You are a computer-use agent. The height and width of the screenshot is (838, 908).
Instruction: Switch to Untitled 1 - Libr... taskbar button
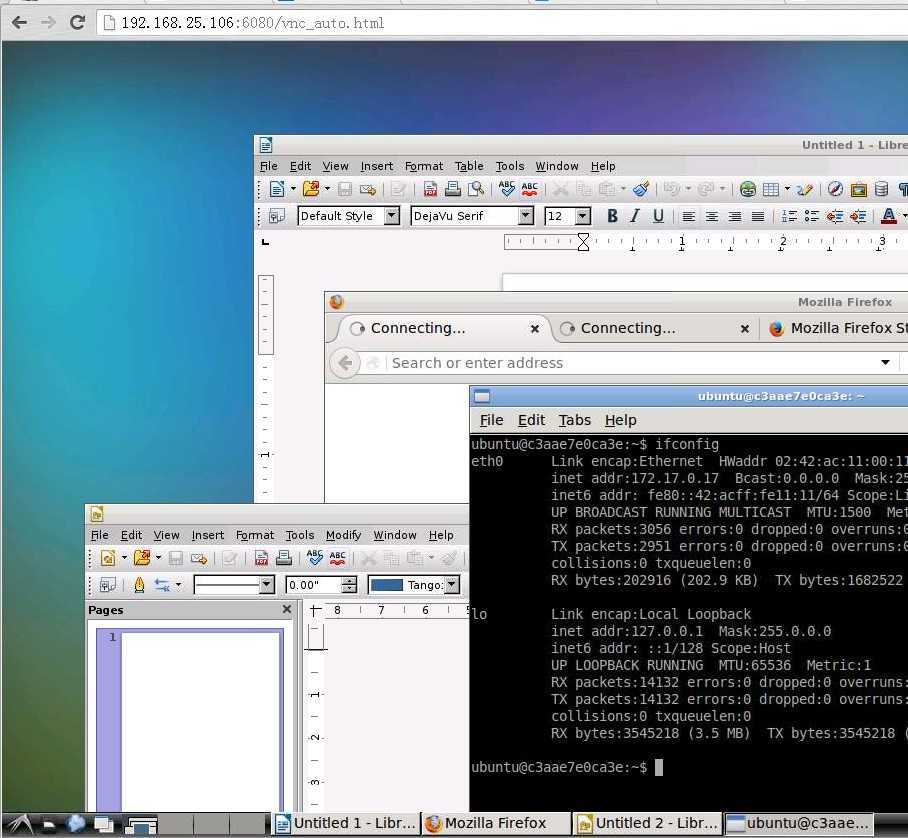point(346,823)
